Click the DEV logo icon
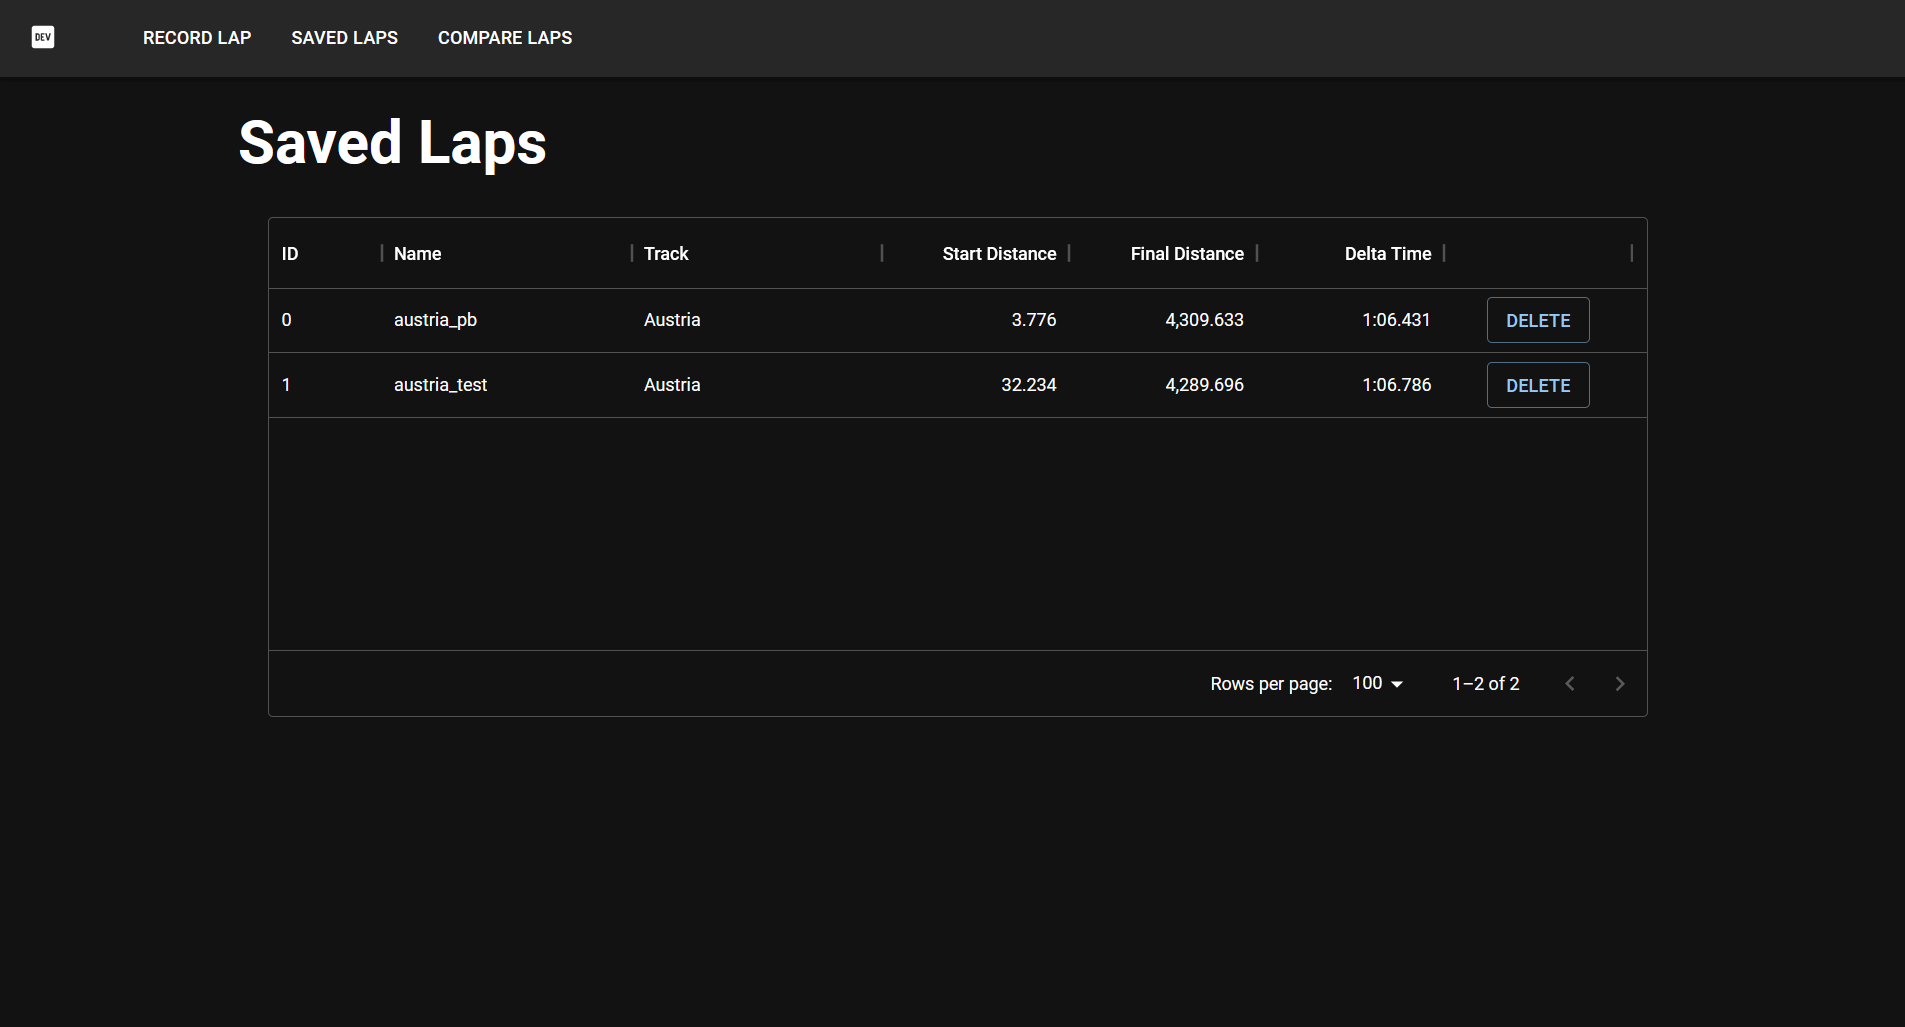Viewport: 1905px width, 1027px height. [x=43, y=38]
